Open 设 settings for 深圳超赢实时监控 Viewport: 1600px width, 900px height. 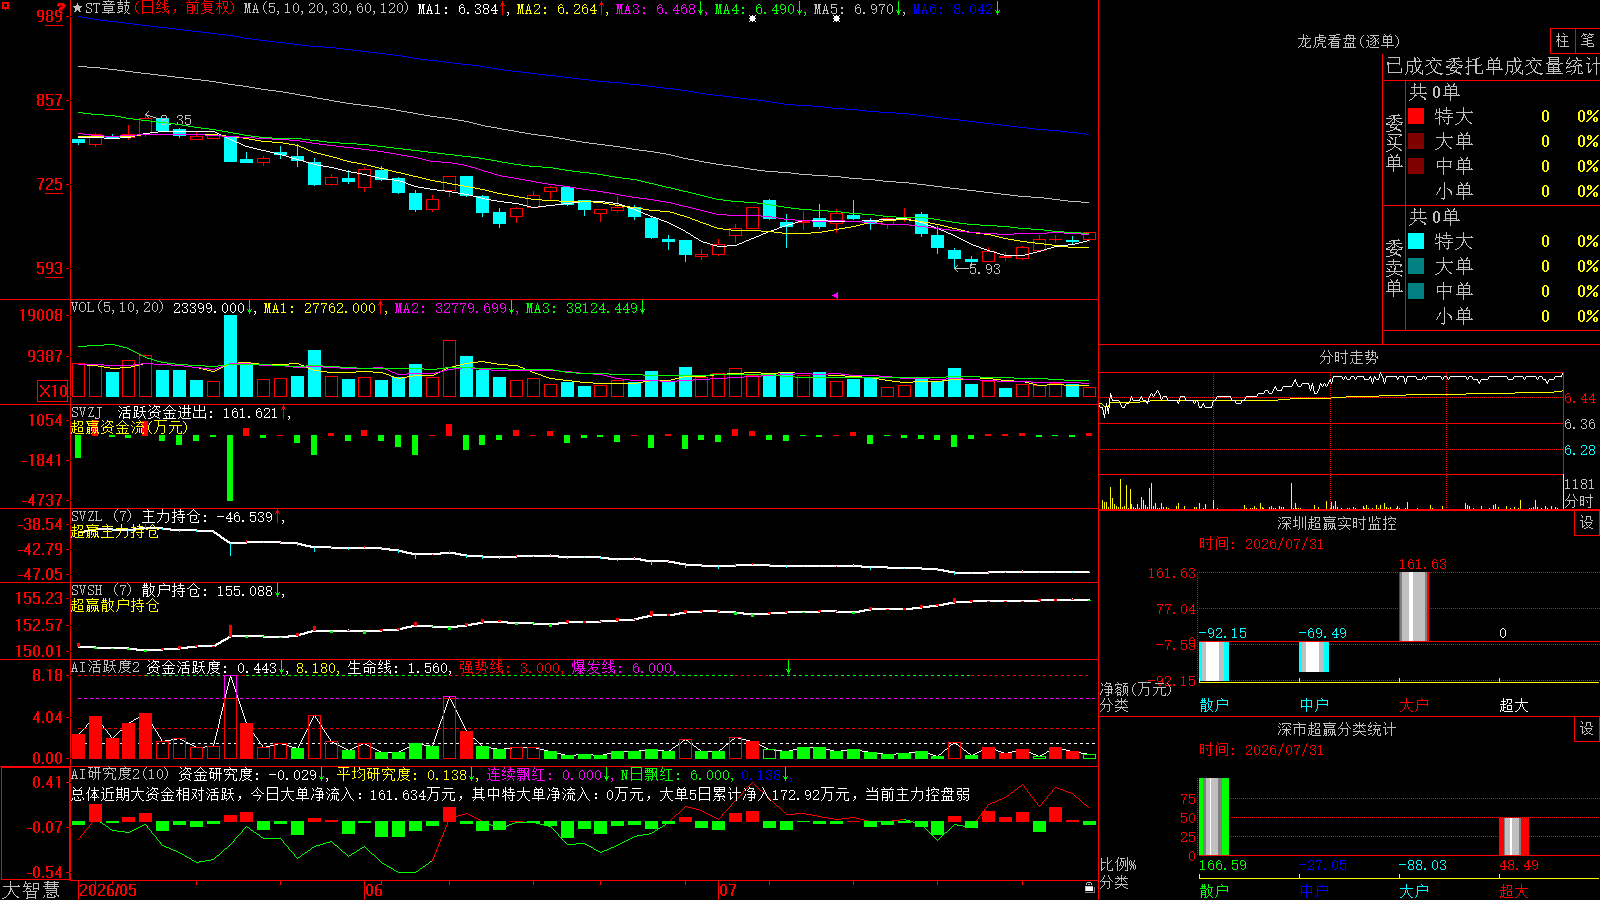[x=1587, y=523]
